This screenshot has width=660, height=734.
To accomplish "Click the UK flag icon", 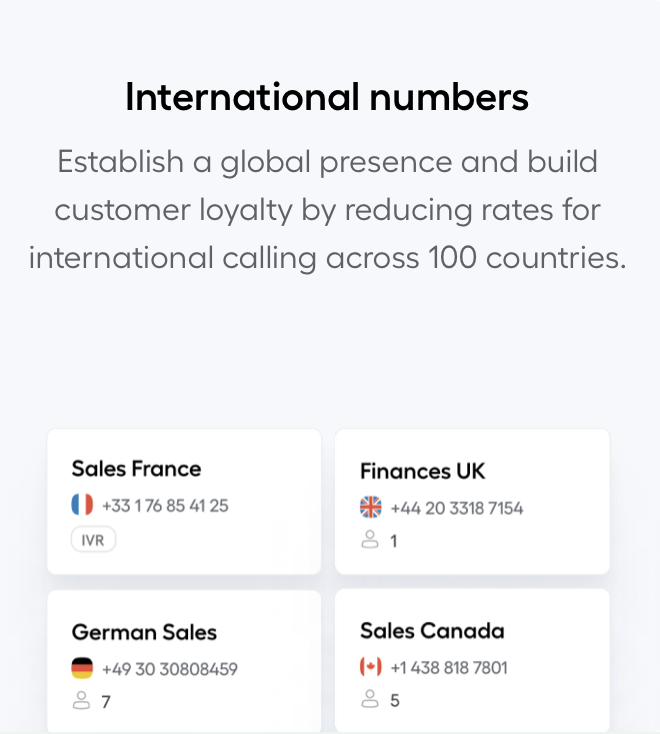I will click(x=370, y=507).
